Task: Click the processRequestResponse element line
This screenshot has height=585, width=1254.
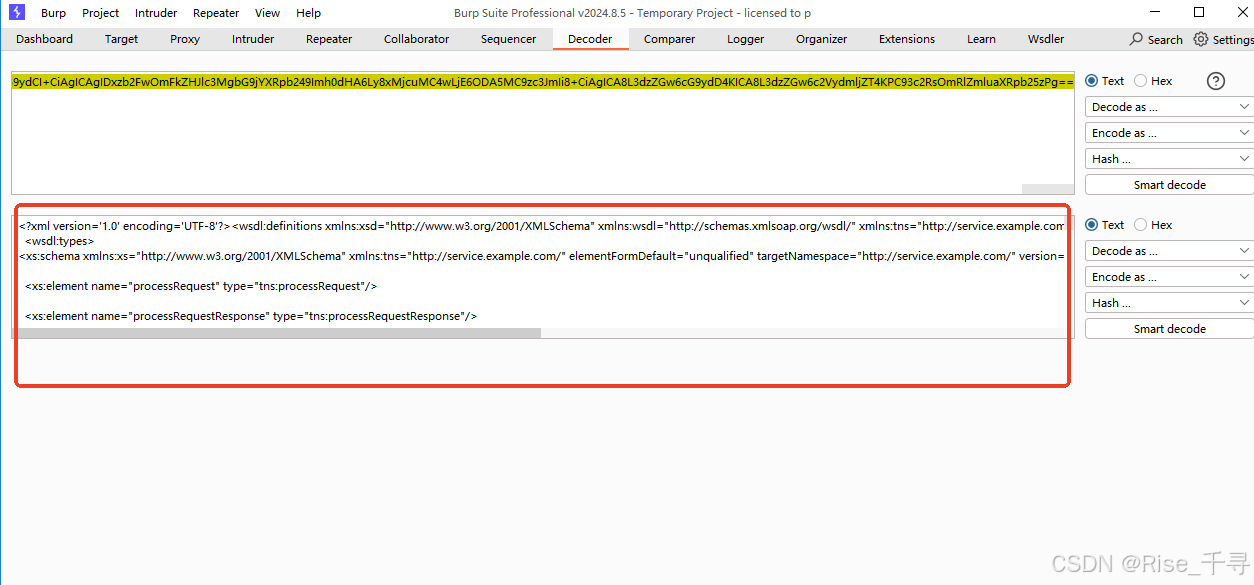Action: click(251, 316)
